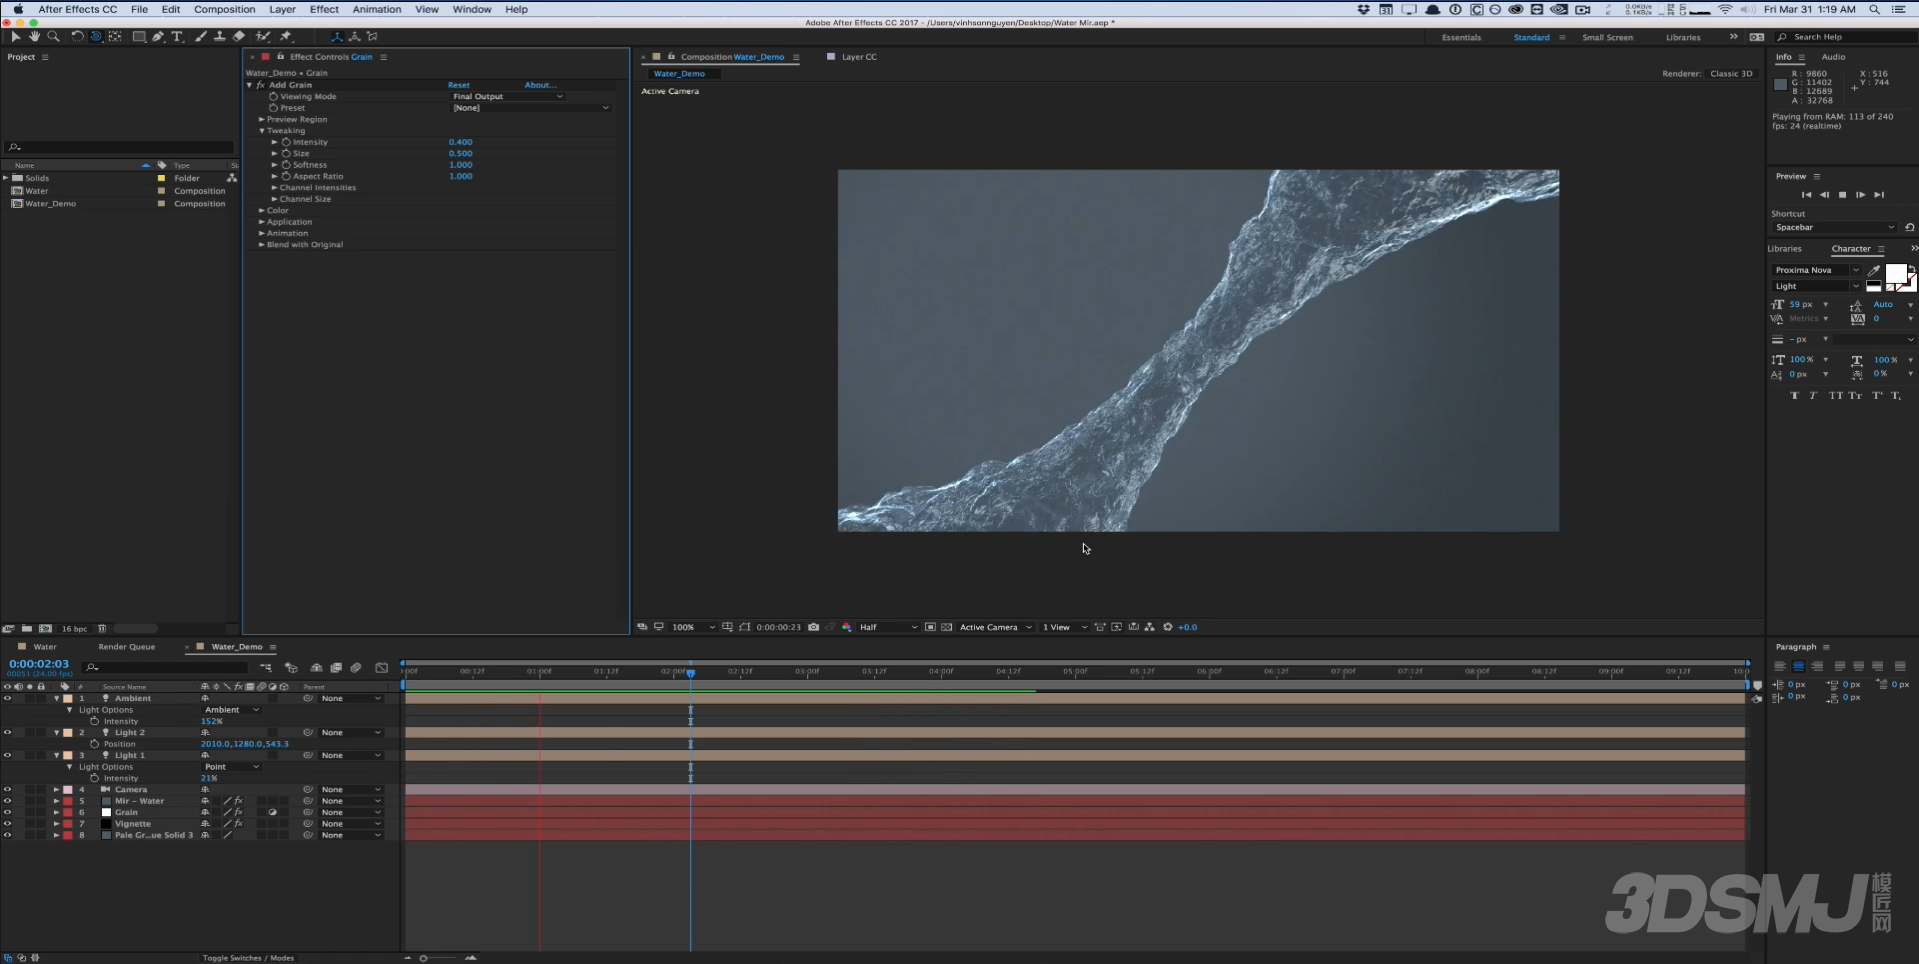Select the Rotation tool

[x=77, y=36]
